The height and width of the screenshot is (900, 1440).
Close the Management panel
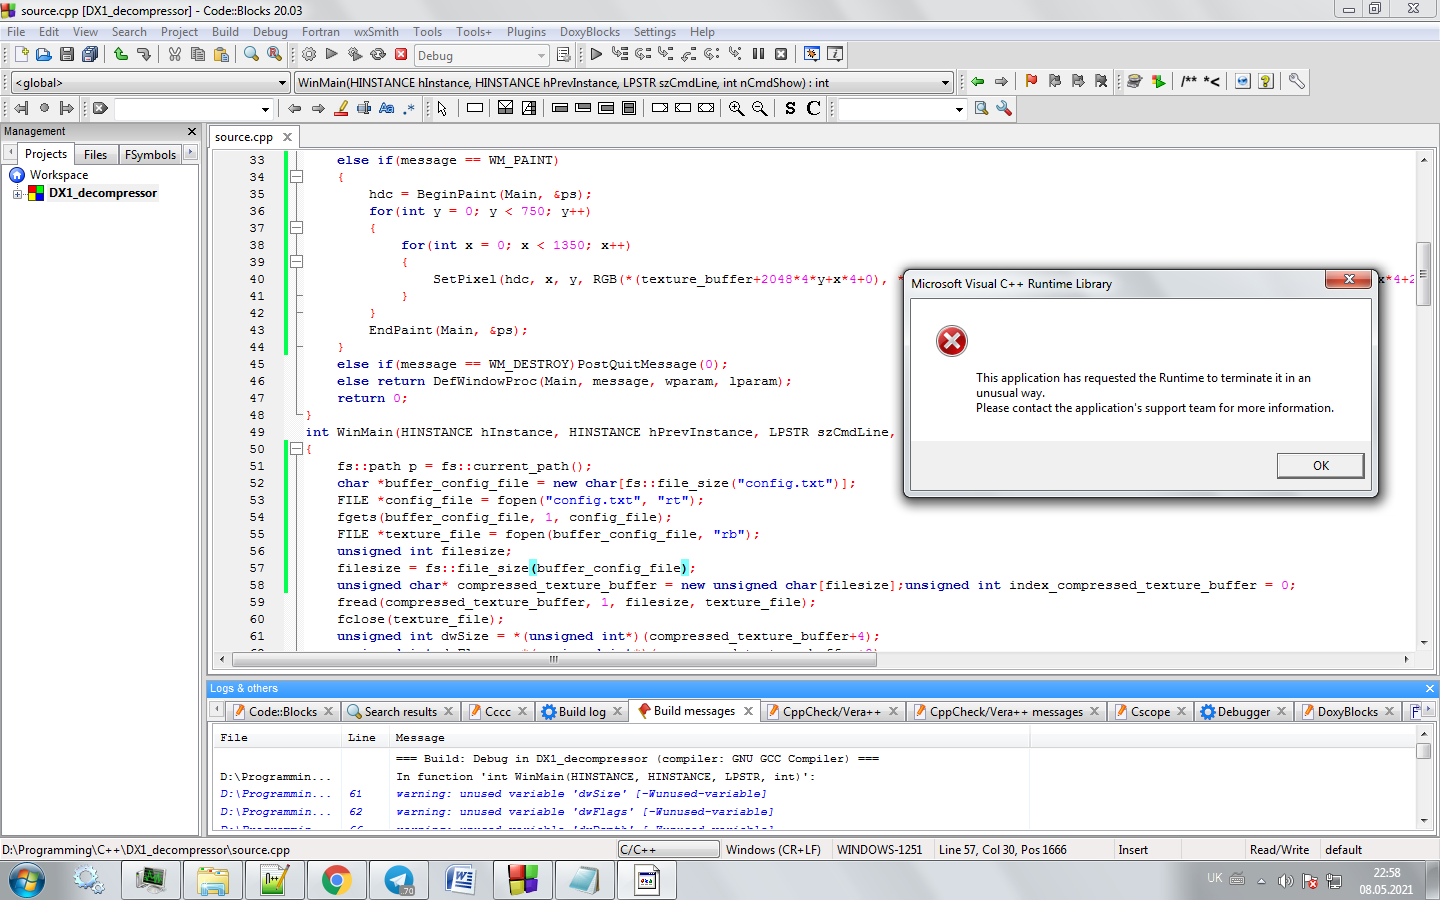pos(192,131)
